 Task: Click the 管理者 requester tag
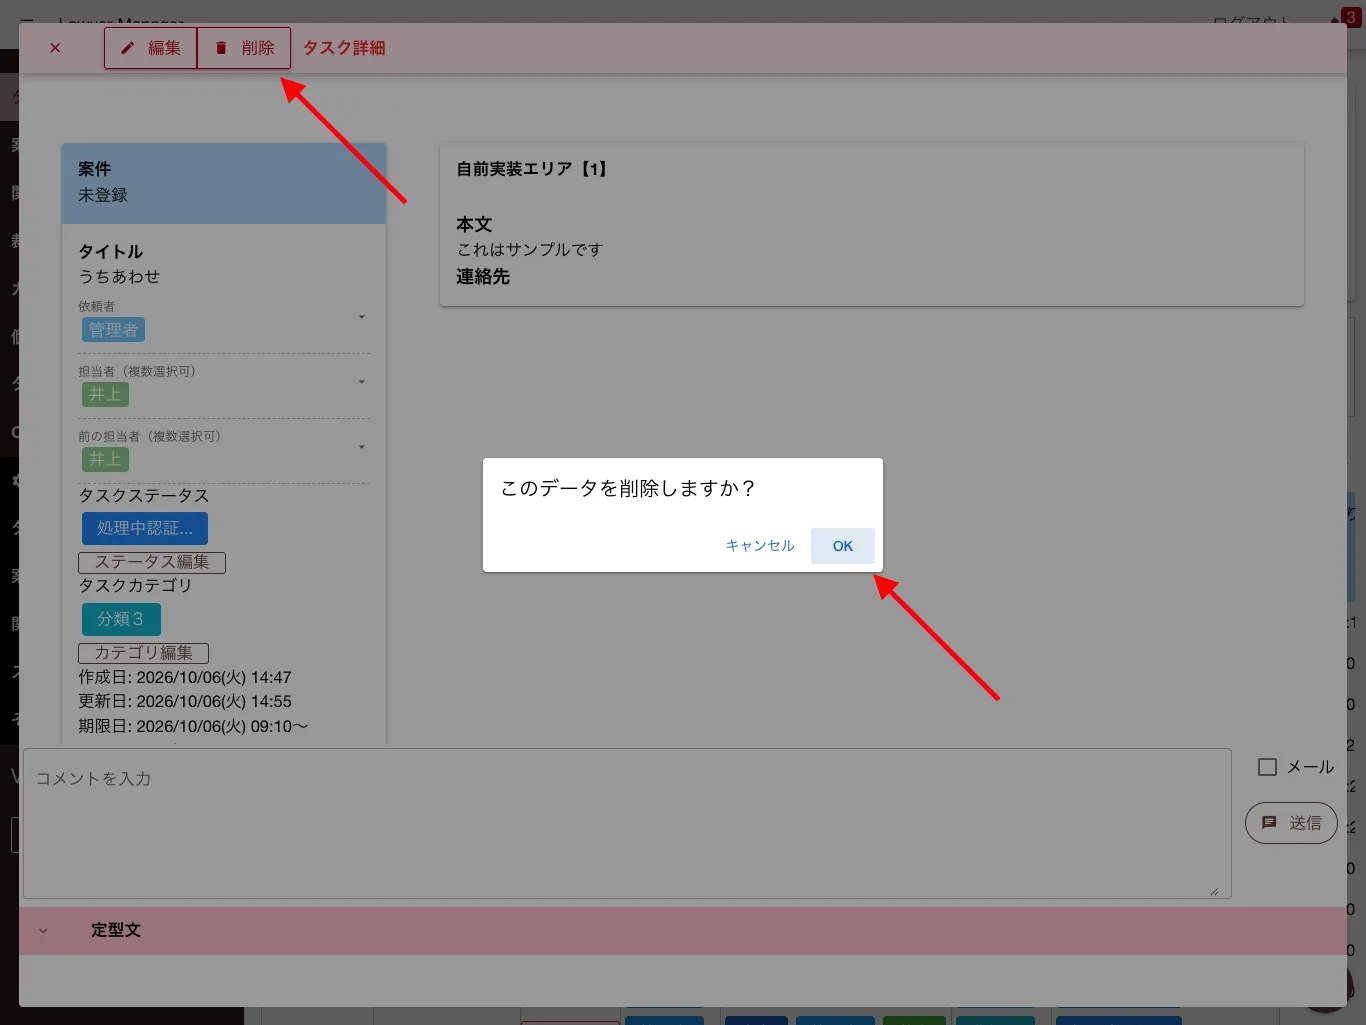(x=113, y=330)
